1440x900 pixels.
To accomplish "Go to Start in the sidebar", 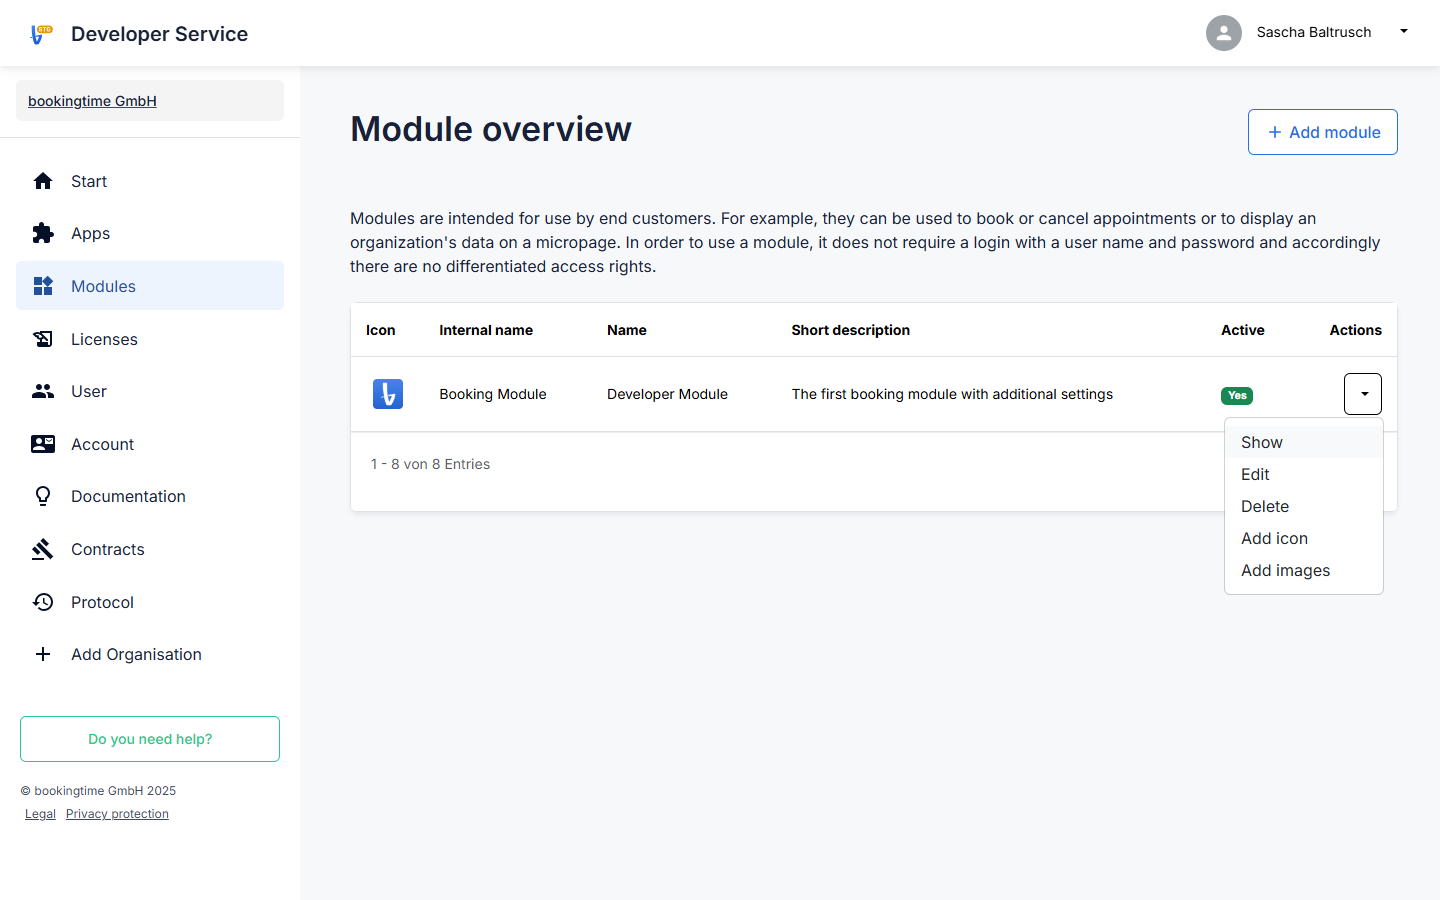I will pos(89,181).
